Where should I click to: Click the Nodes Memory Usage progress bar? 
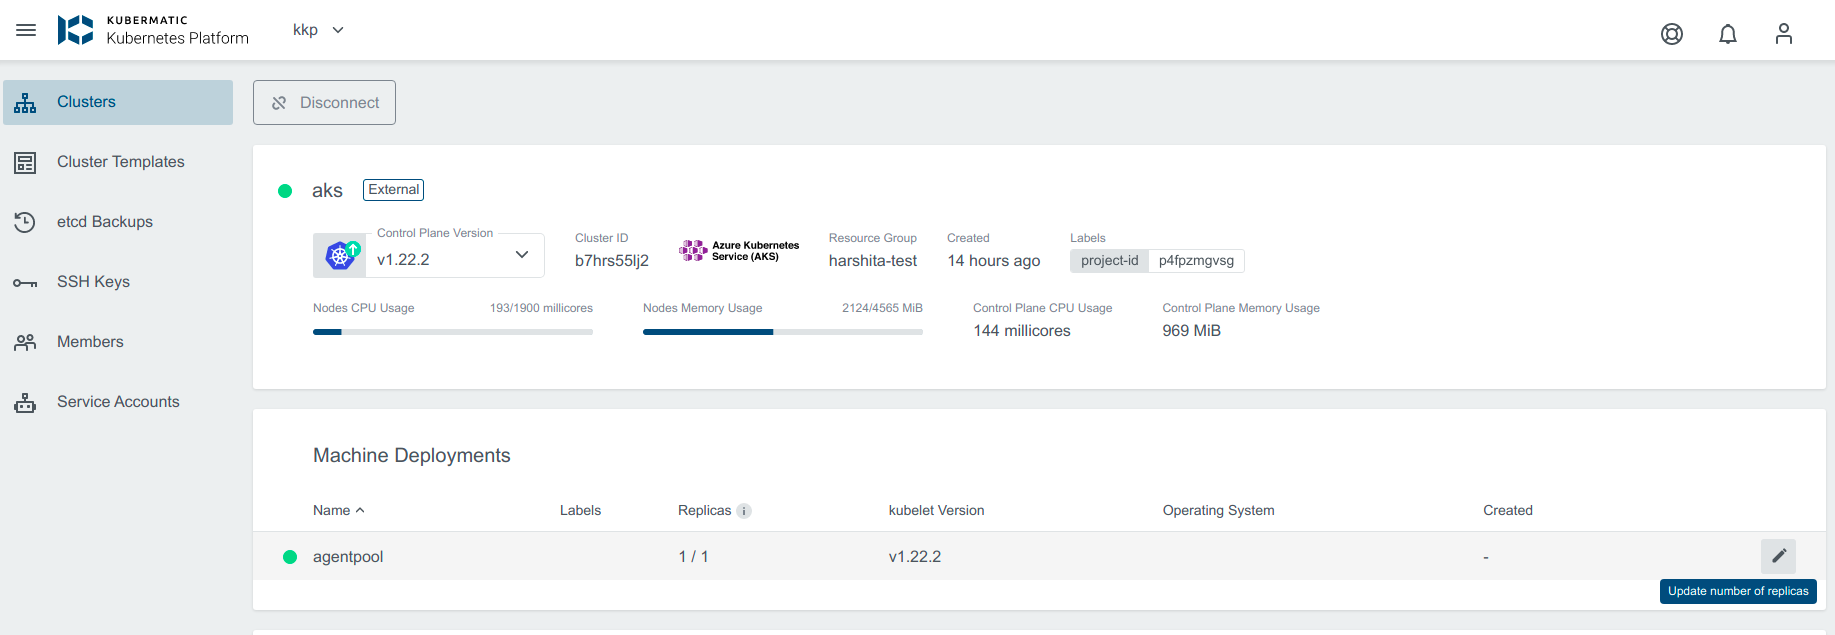tap(782, 332)
